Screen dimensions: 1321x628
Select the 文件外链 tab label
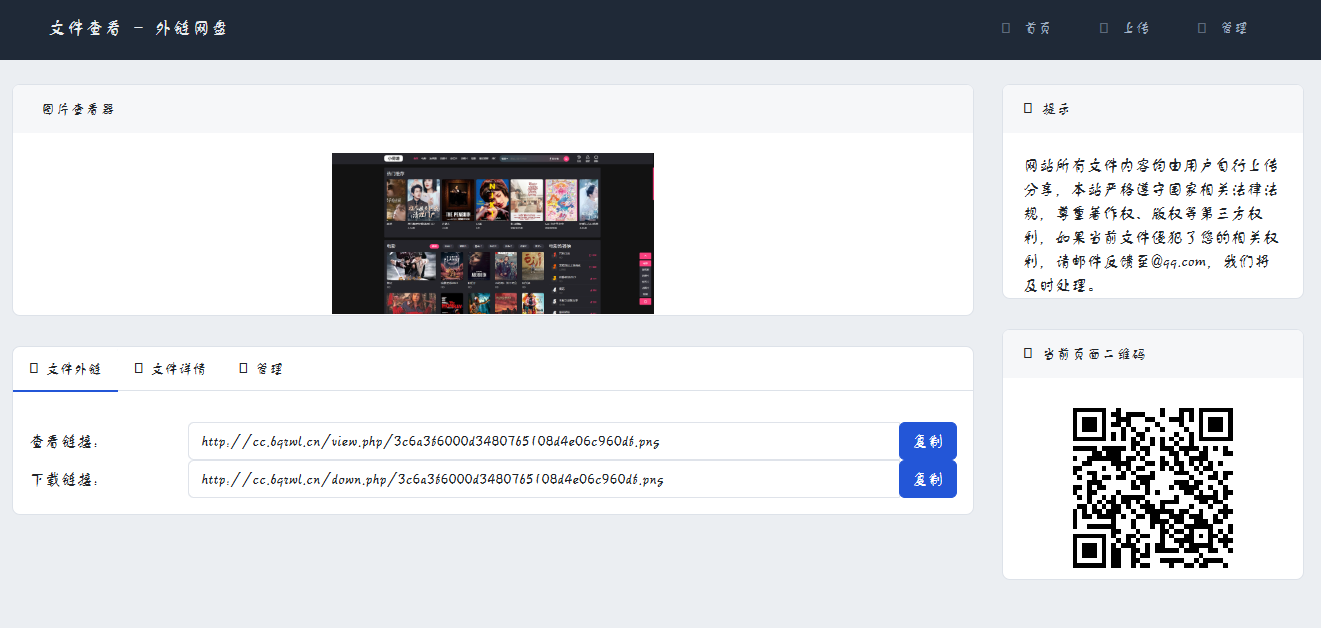pos(74,369)
